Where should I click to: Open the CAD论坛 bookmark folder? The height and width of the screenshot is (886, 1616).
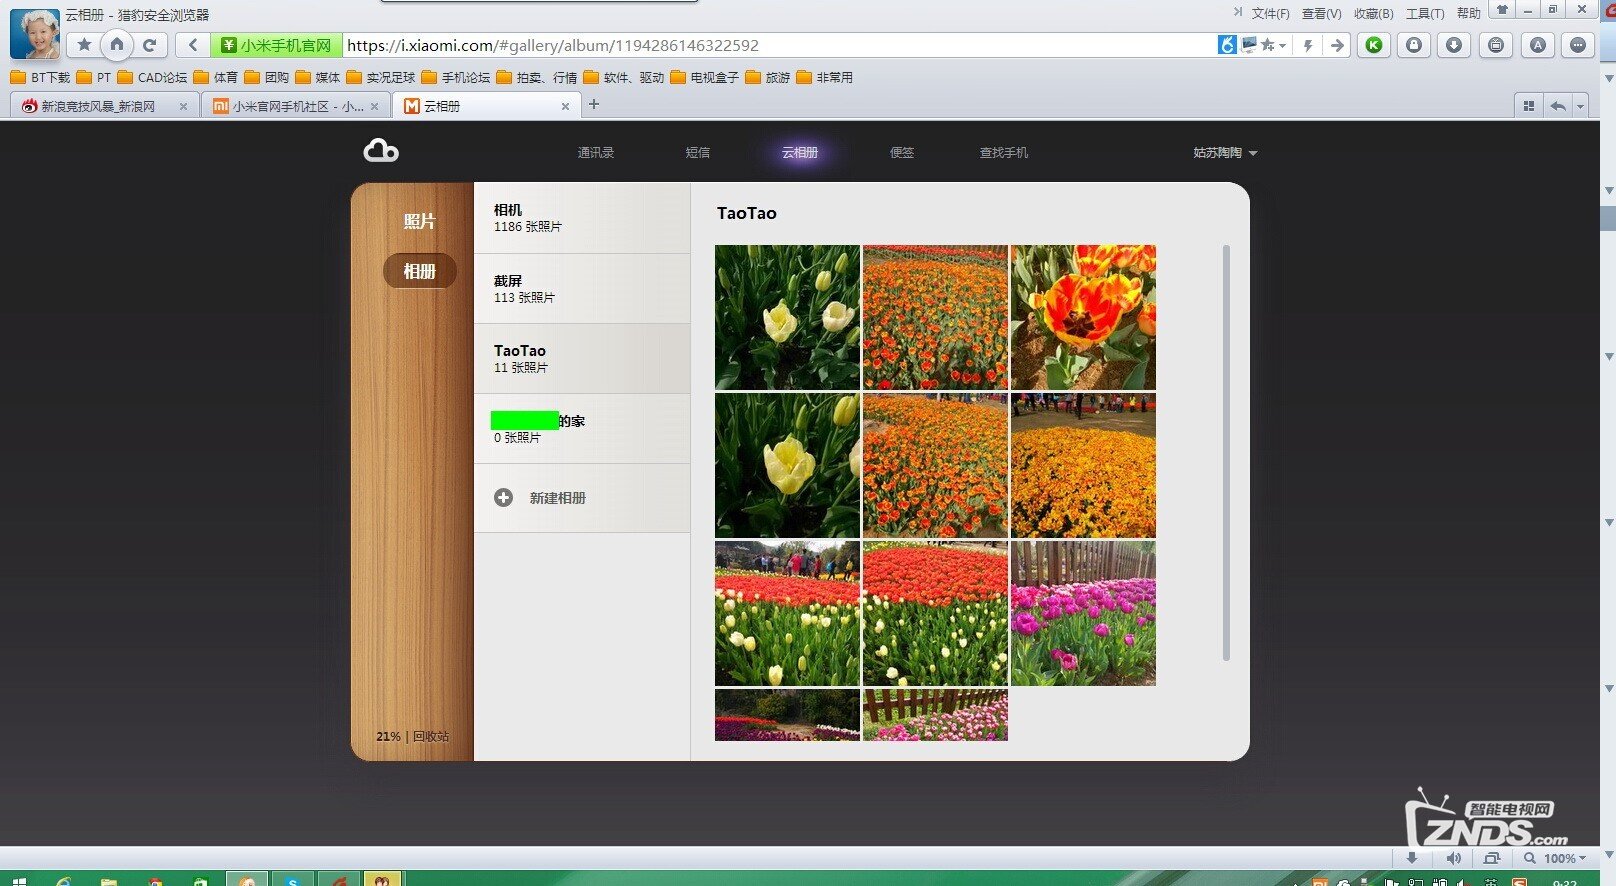[x=152, y=77]
